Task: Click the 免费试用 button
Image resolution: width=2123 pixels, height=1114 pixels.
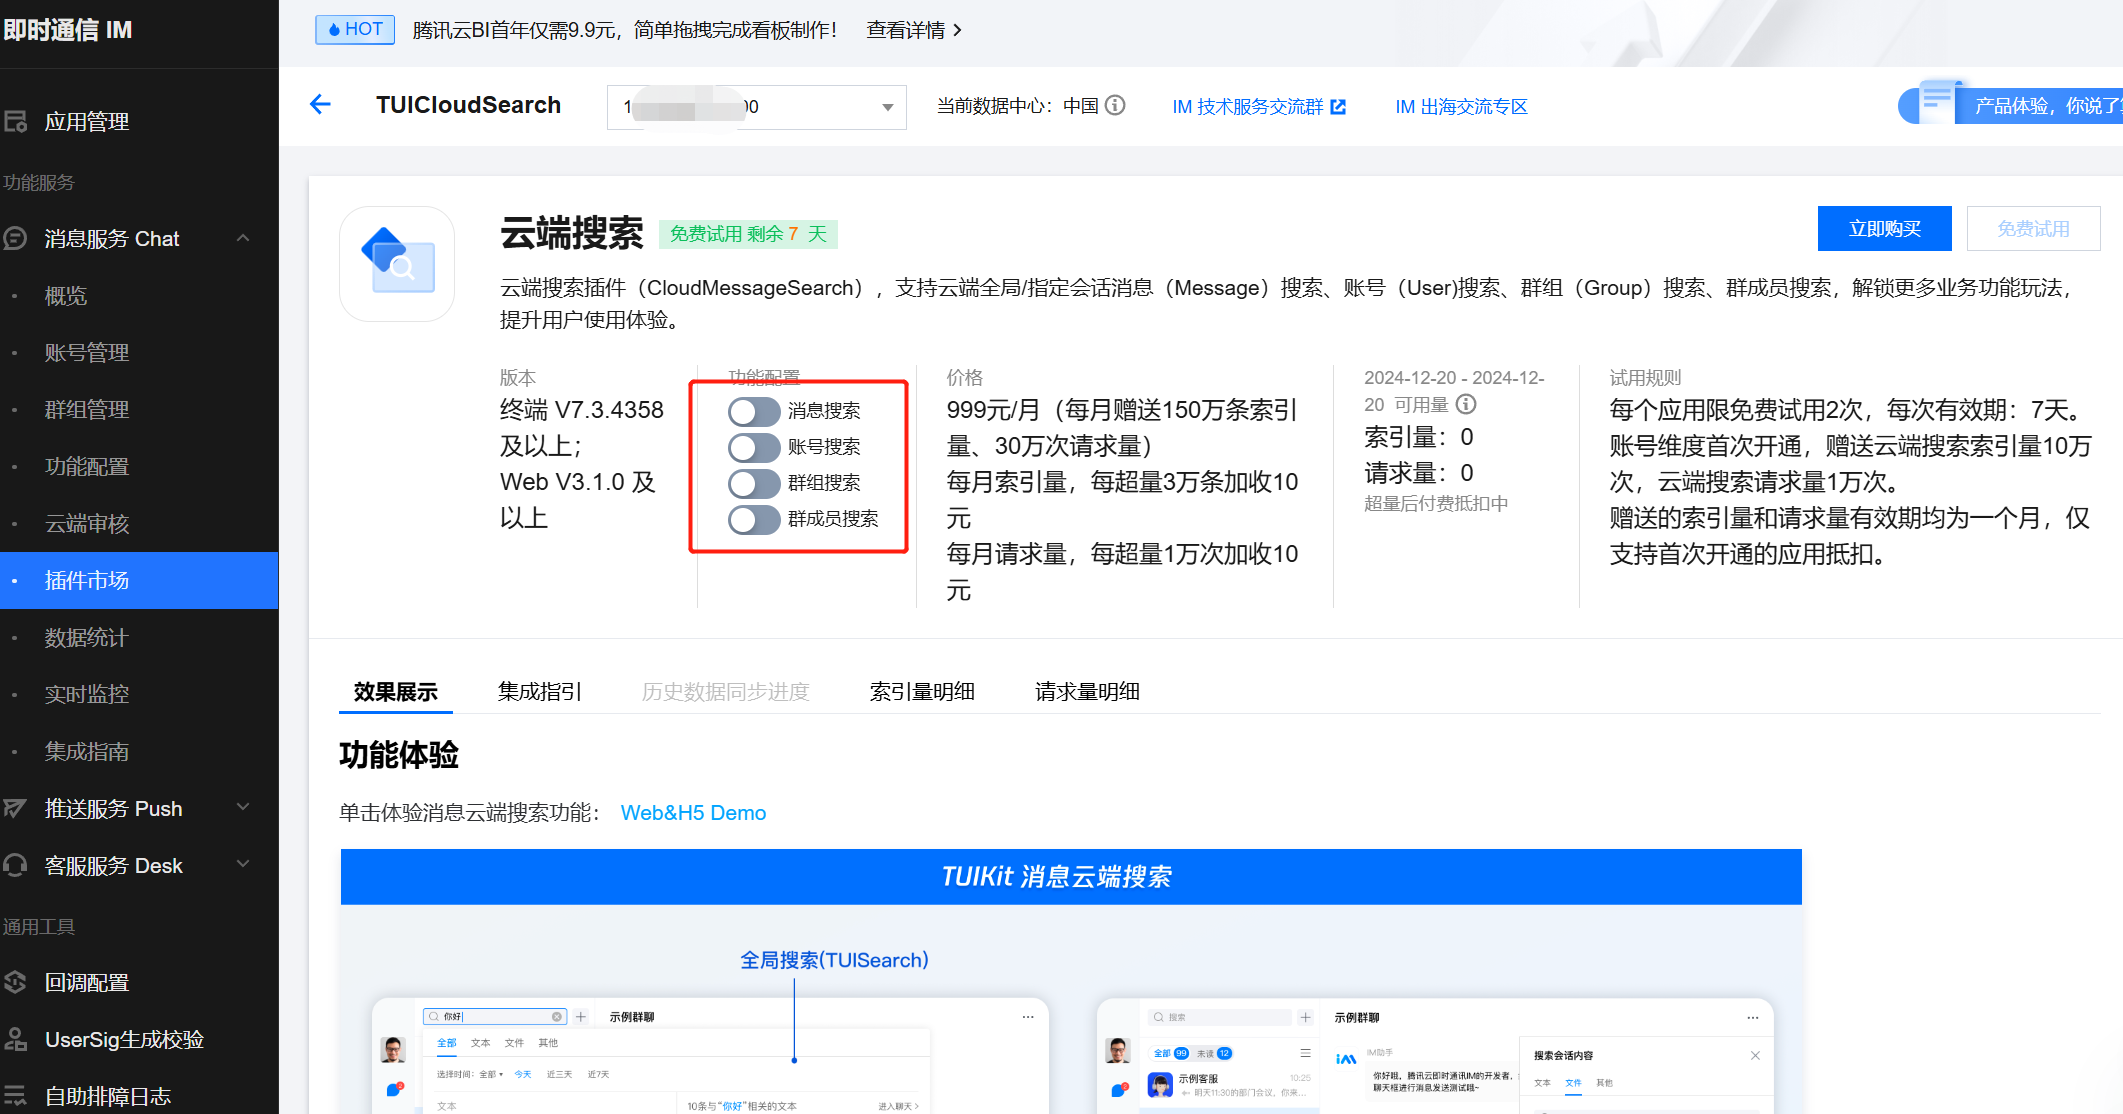Action: 2033,229
